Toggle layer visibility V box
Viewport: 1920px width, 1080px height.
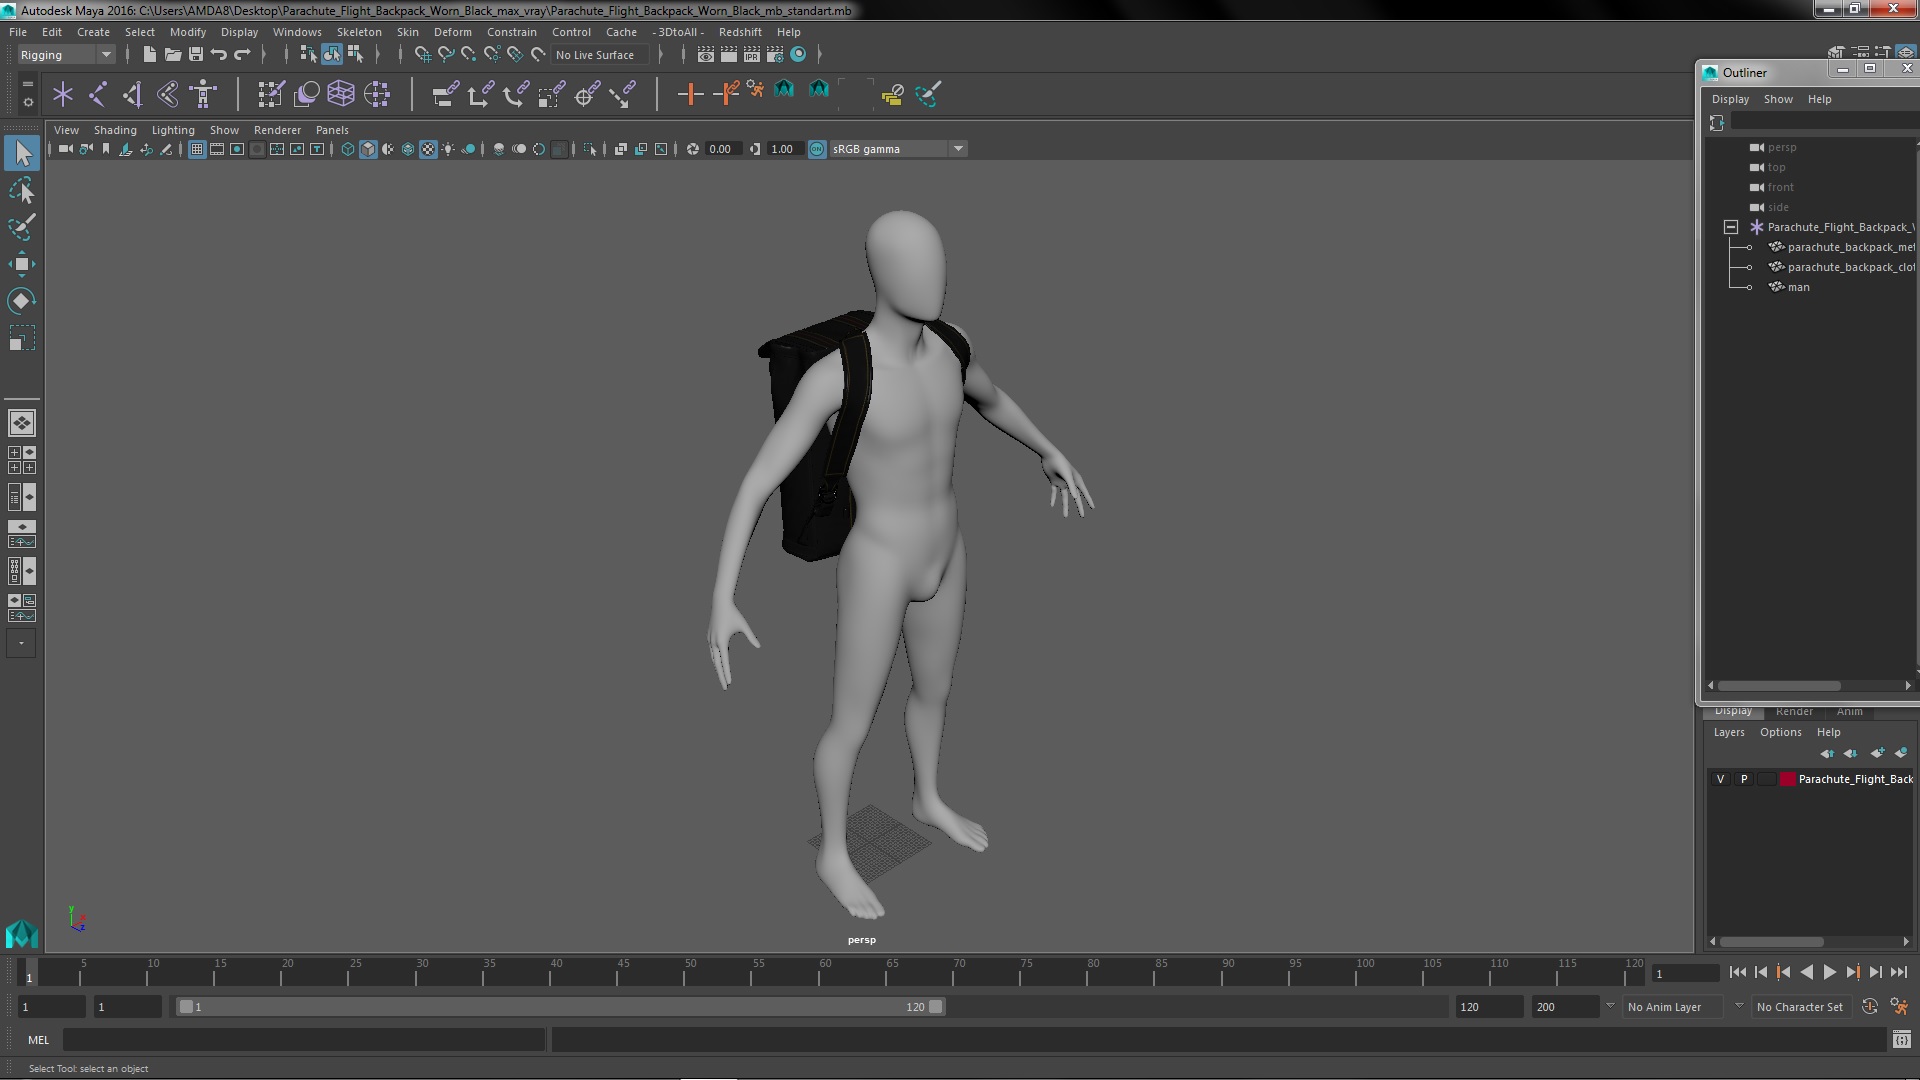(x=1721, y=779)
